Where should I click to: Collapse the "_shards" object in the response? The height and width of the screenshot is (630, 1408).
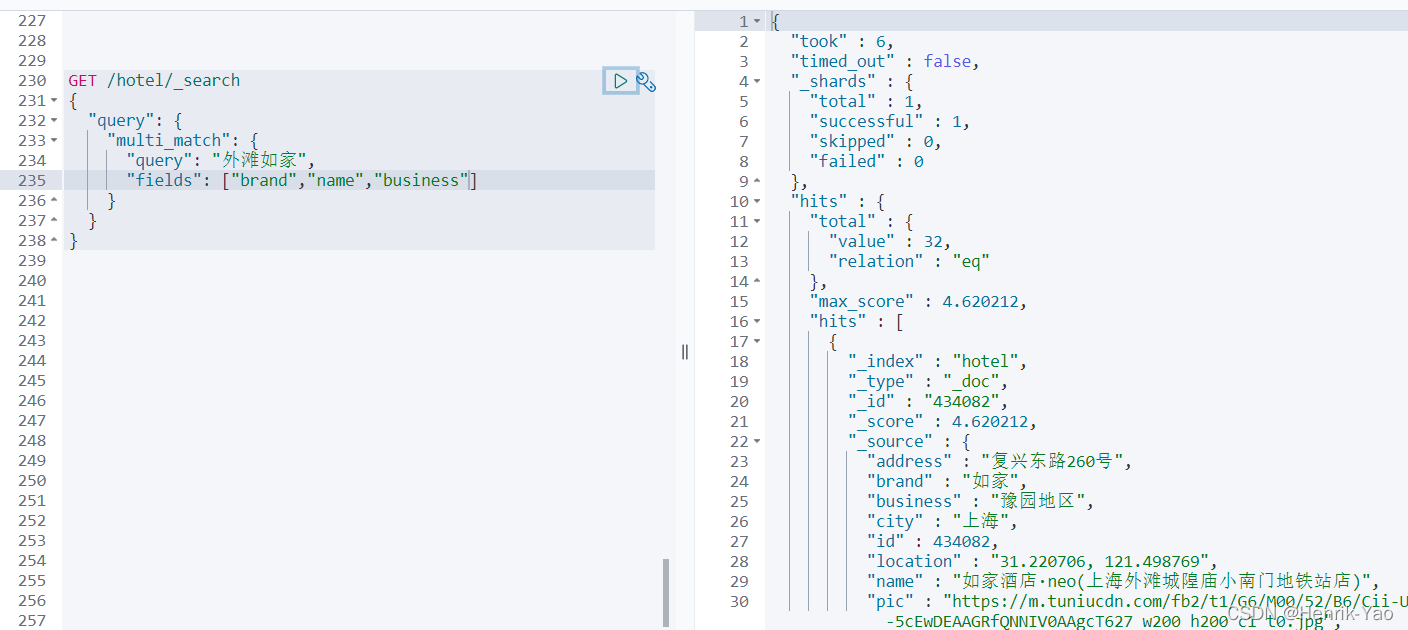pos(757,81)
